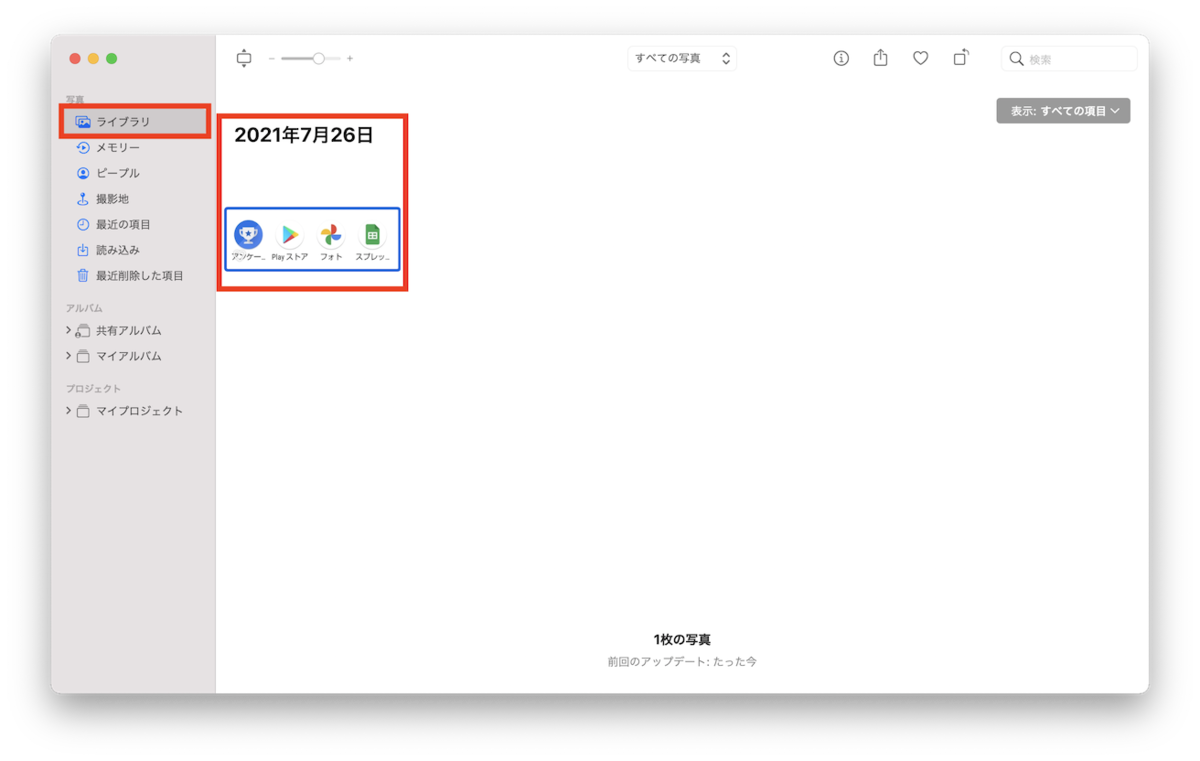Select the photo thumbnail of app icons
This screenshot has width=1200, height=761.
pyautogui.click(x=312, y=239)
